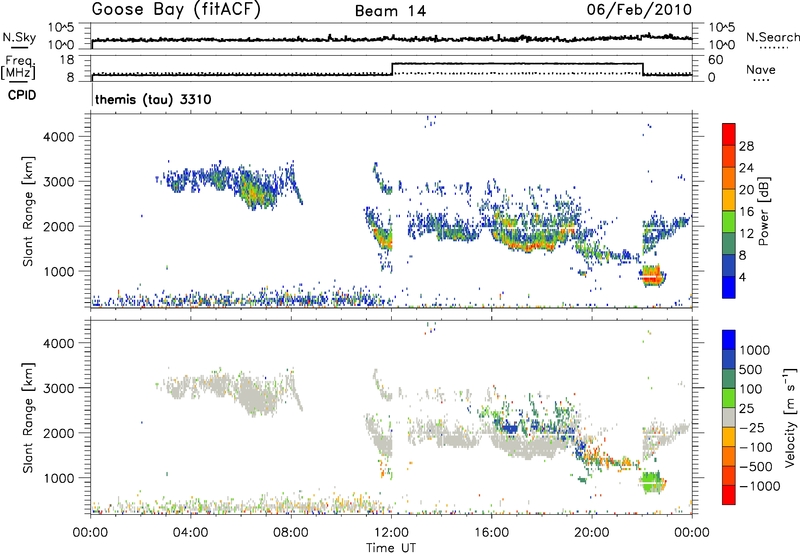This screenshot has height=554, width=800.
Task: Click the 'Goose Bay (fitACF)' title text
Action: [x=176, y=10]
